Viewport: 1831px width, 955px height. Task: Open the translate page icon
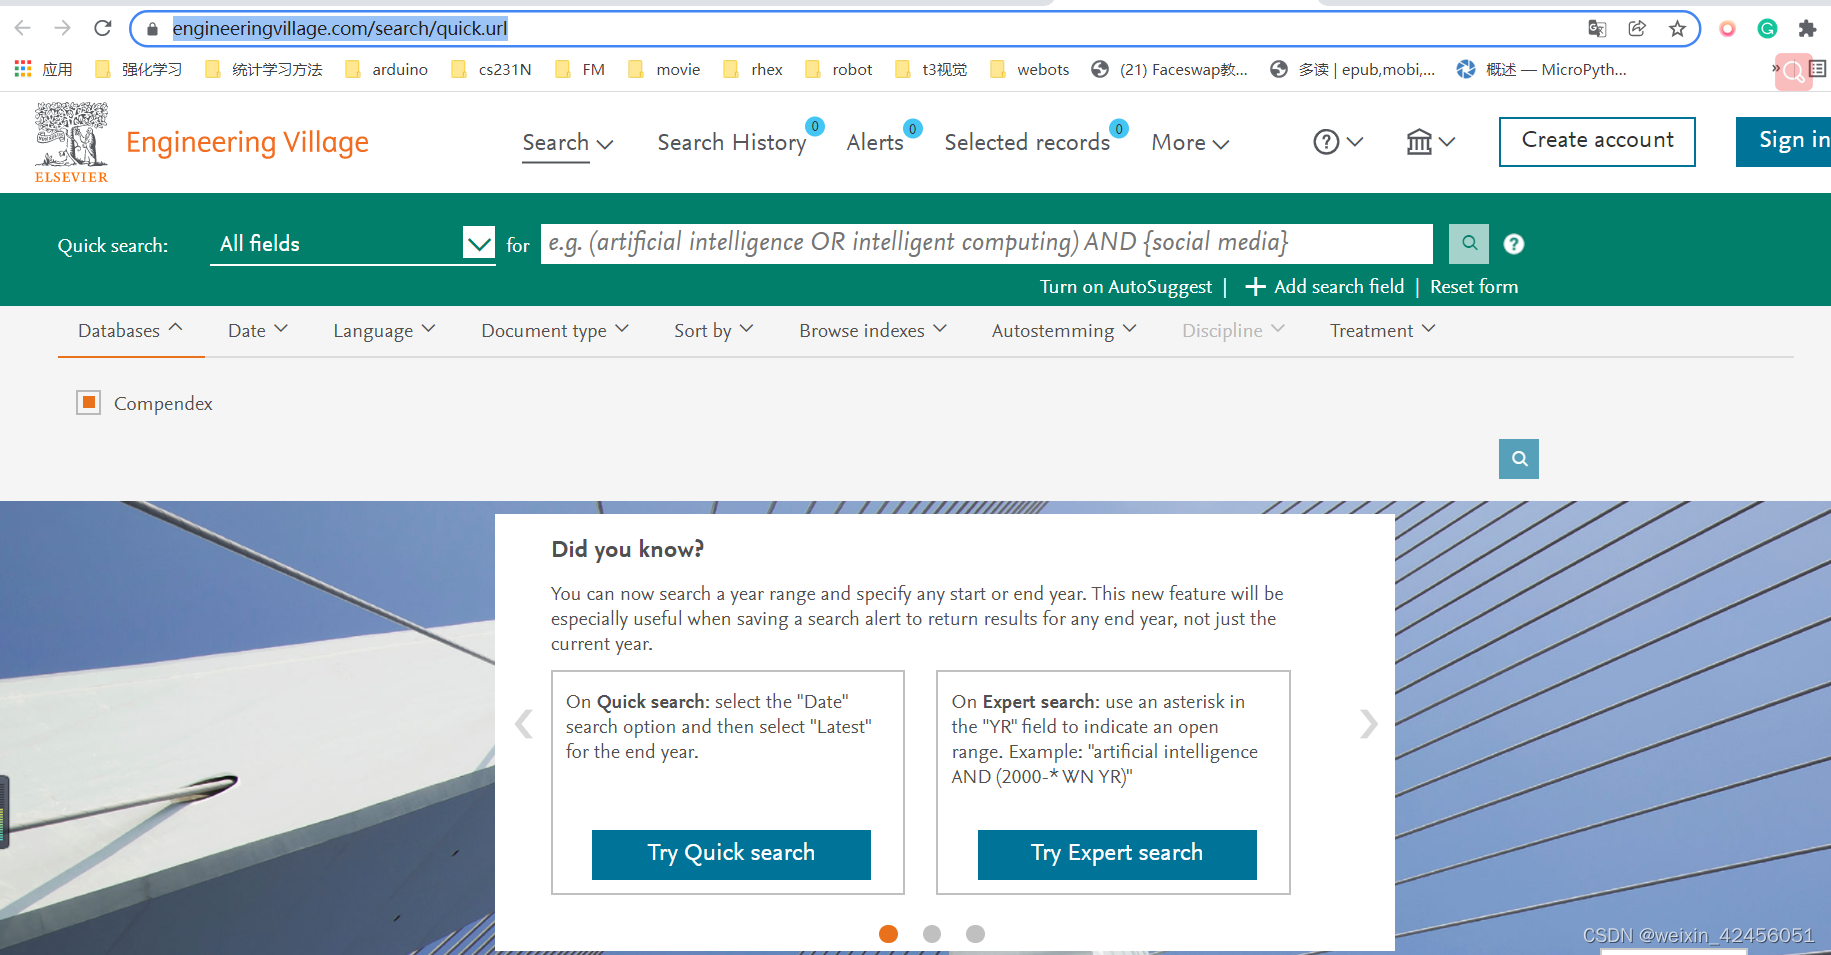point(1597,28)
